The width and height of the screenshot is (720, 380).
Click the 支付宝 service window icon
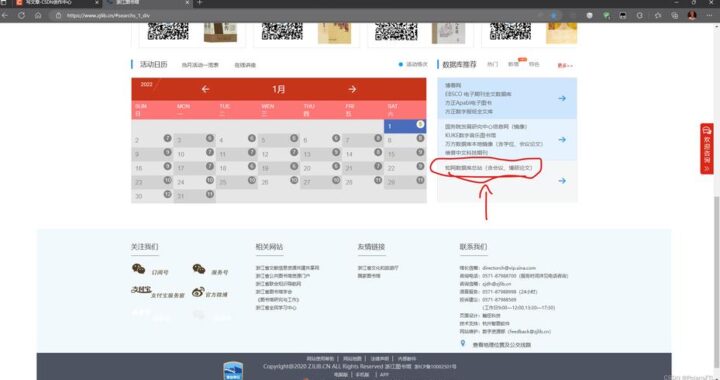pyautogui.click(x=141, y=290)
